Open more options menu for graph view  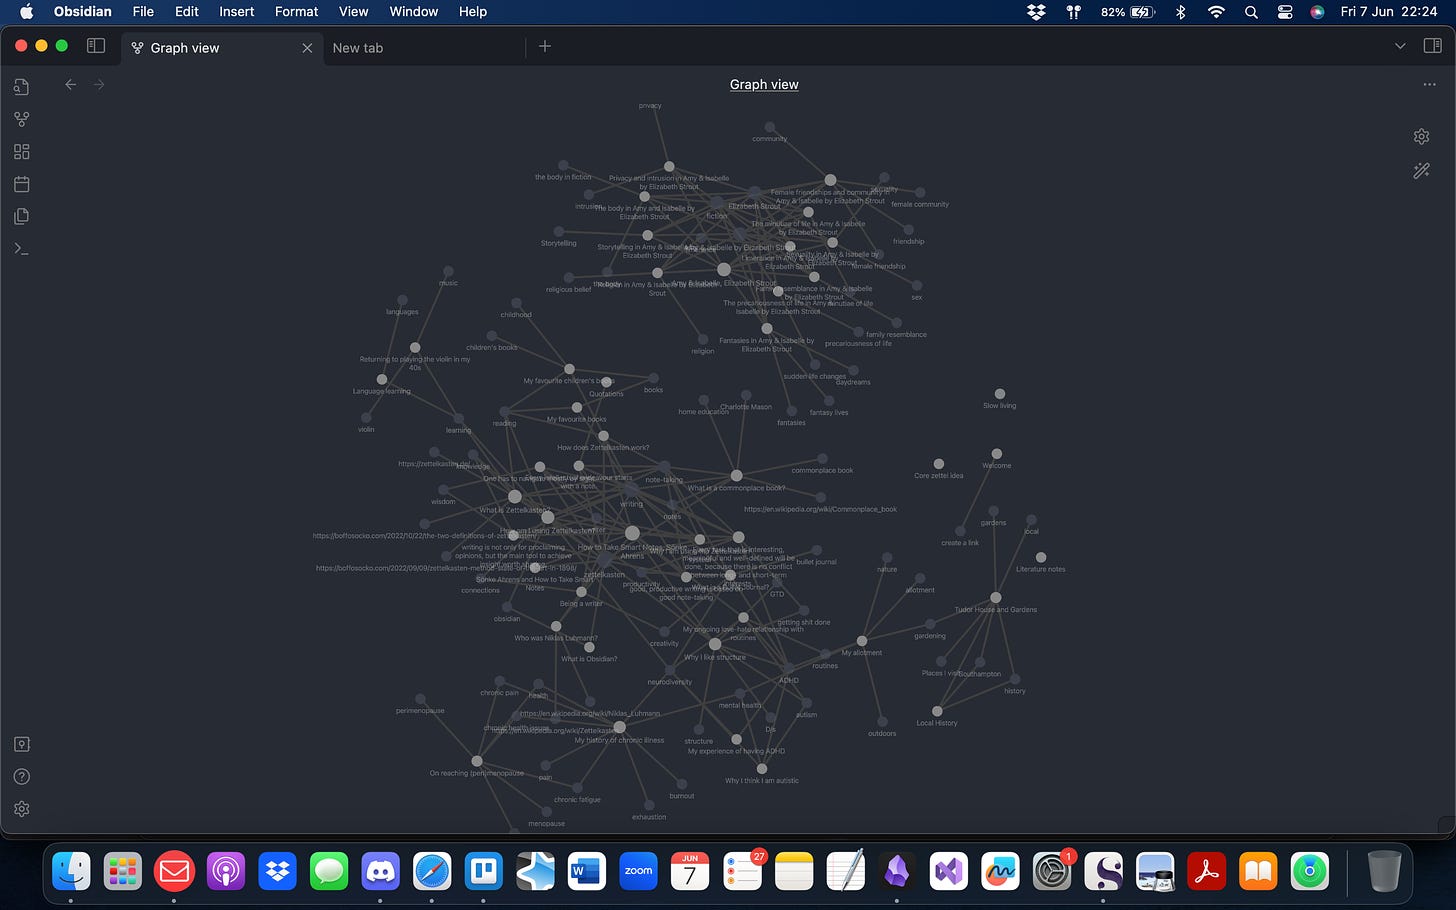click(x=1429, y=85)
